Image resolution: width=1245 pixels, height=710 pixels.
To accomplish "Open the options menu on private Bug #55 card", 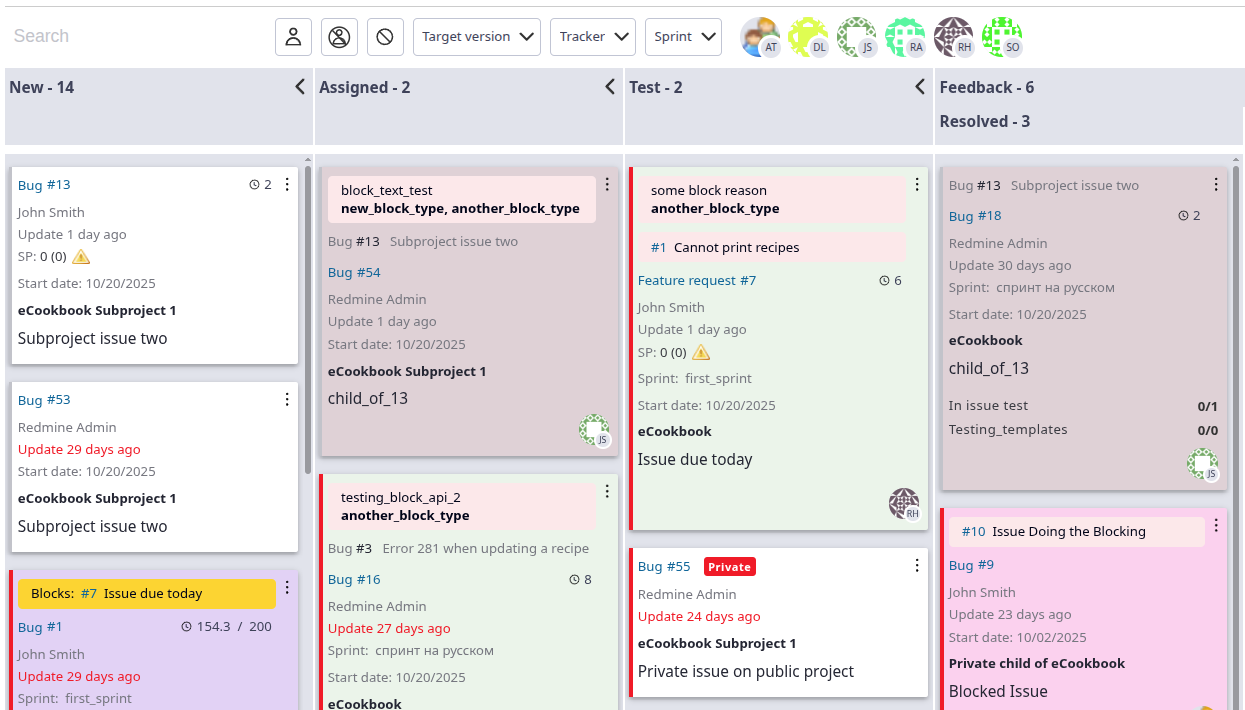I will 917,565.
